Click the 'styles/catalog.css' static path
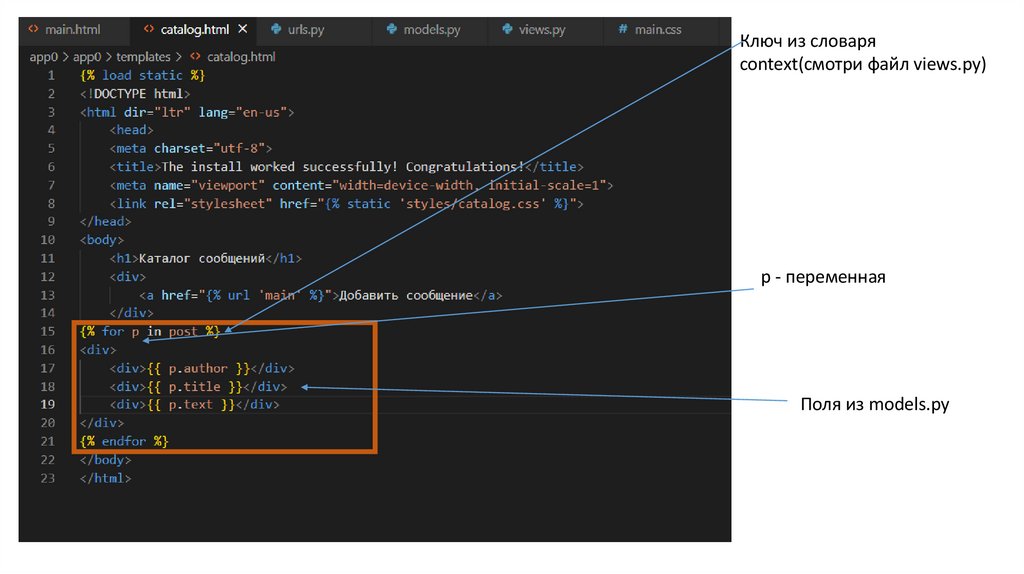 point(473,204)
